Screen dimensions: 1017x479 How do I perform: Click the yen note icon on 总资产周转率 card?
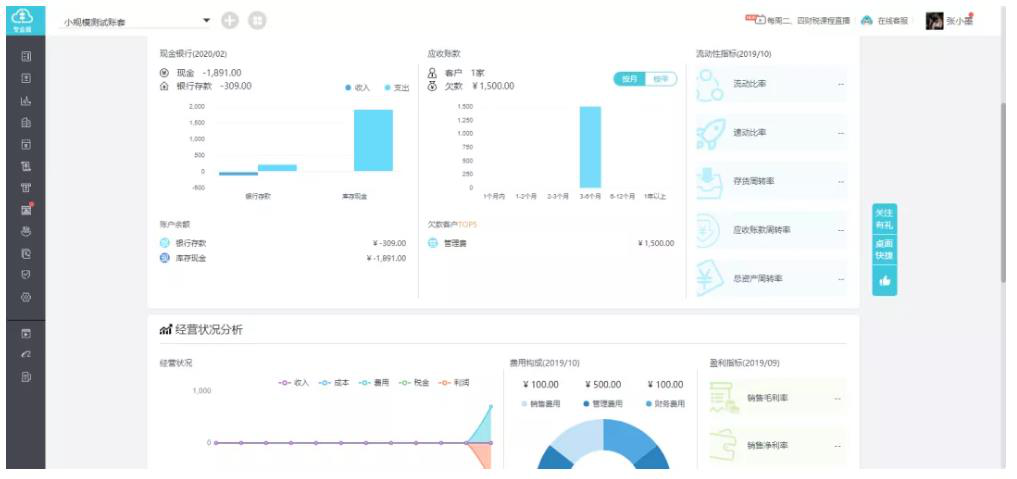pos(710,279)
